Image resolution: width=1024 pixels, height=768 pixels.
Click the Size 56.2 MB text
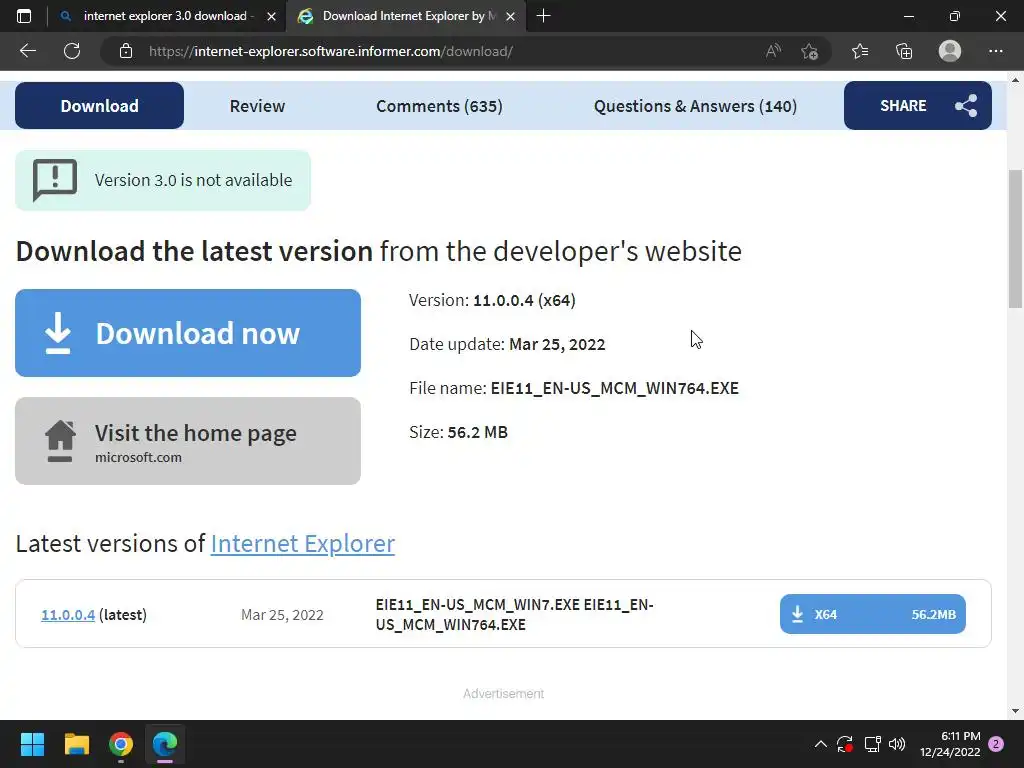pyautogui.click(x=458, y=432)
